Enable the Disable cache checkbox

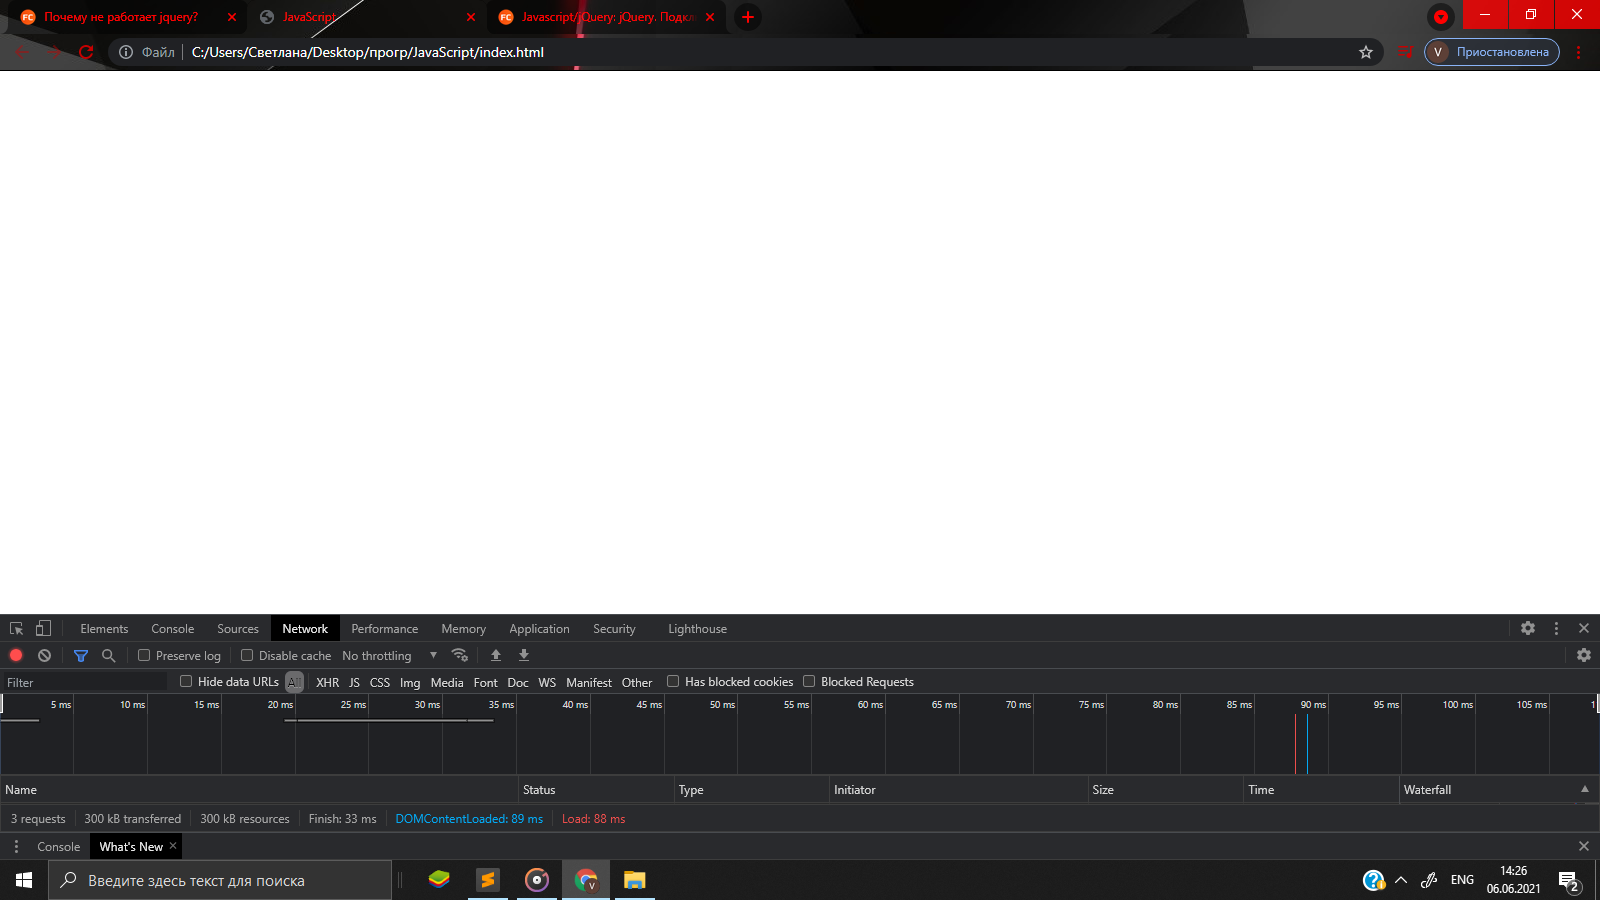tap(247, 656)
